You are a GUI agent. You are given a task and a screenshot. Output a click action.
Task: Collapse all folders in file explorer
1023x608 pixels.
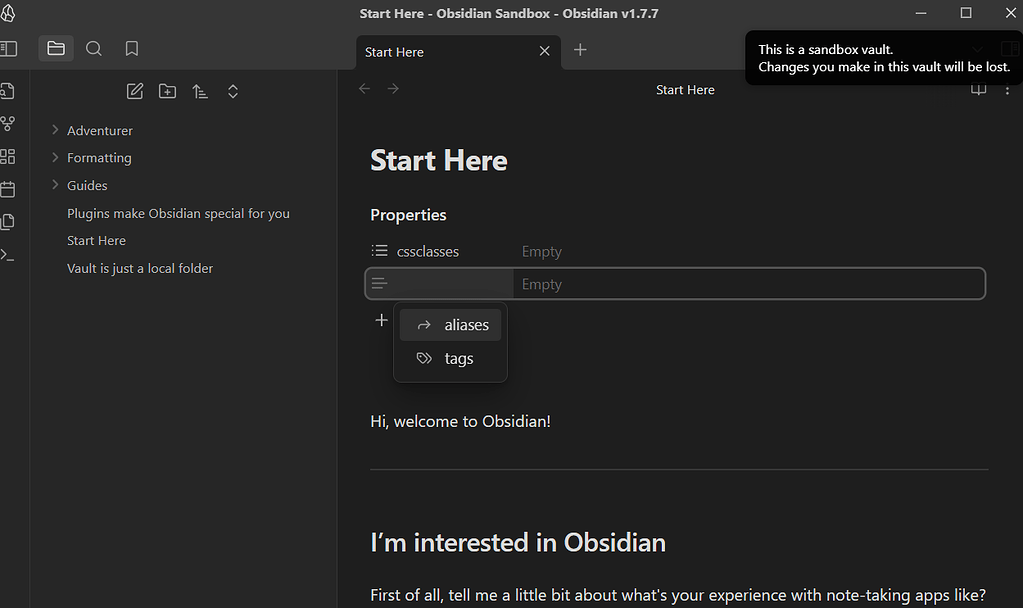[x=232, y=91]
